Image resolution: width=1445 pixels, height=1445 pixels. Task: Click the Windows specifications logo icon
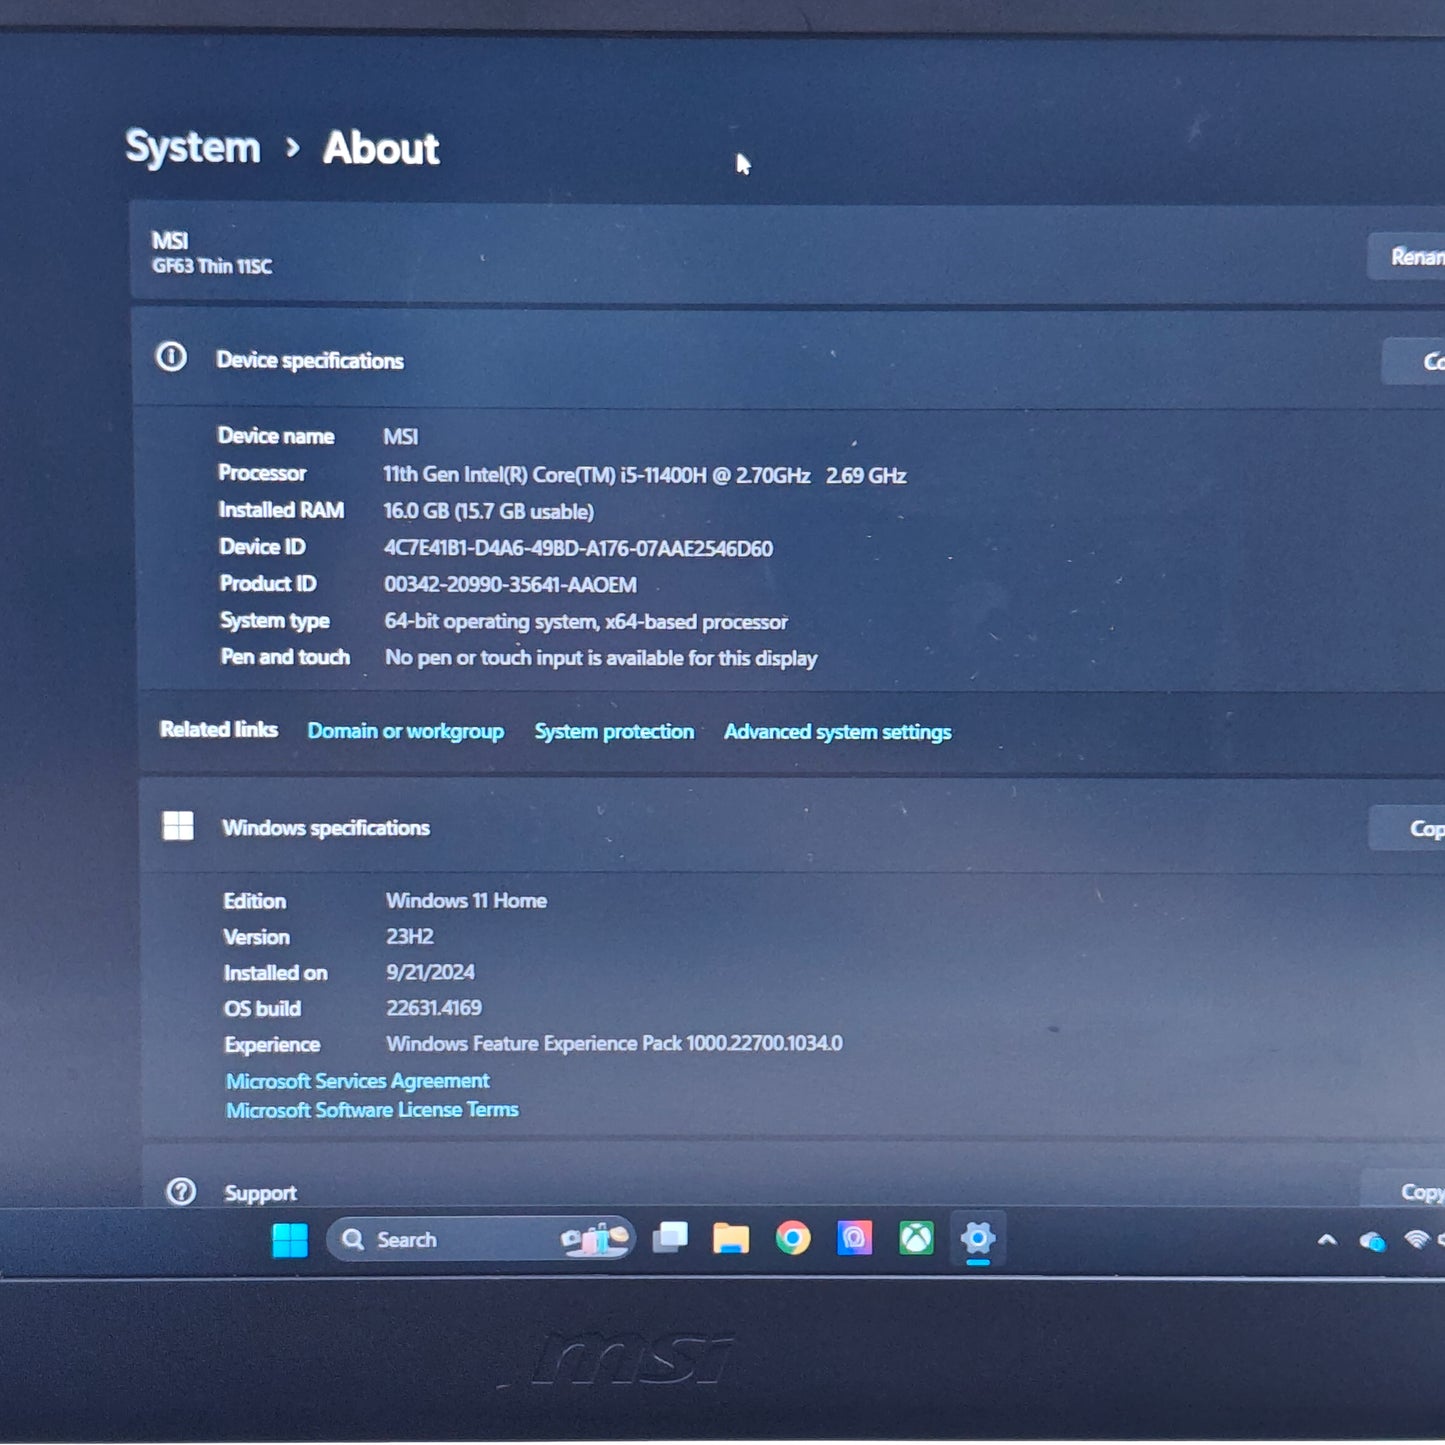178,826
